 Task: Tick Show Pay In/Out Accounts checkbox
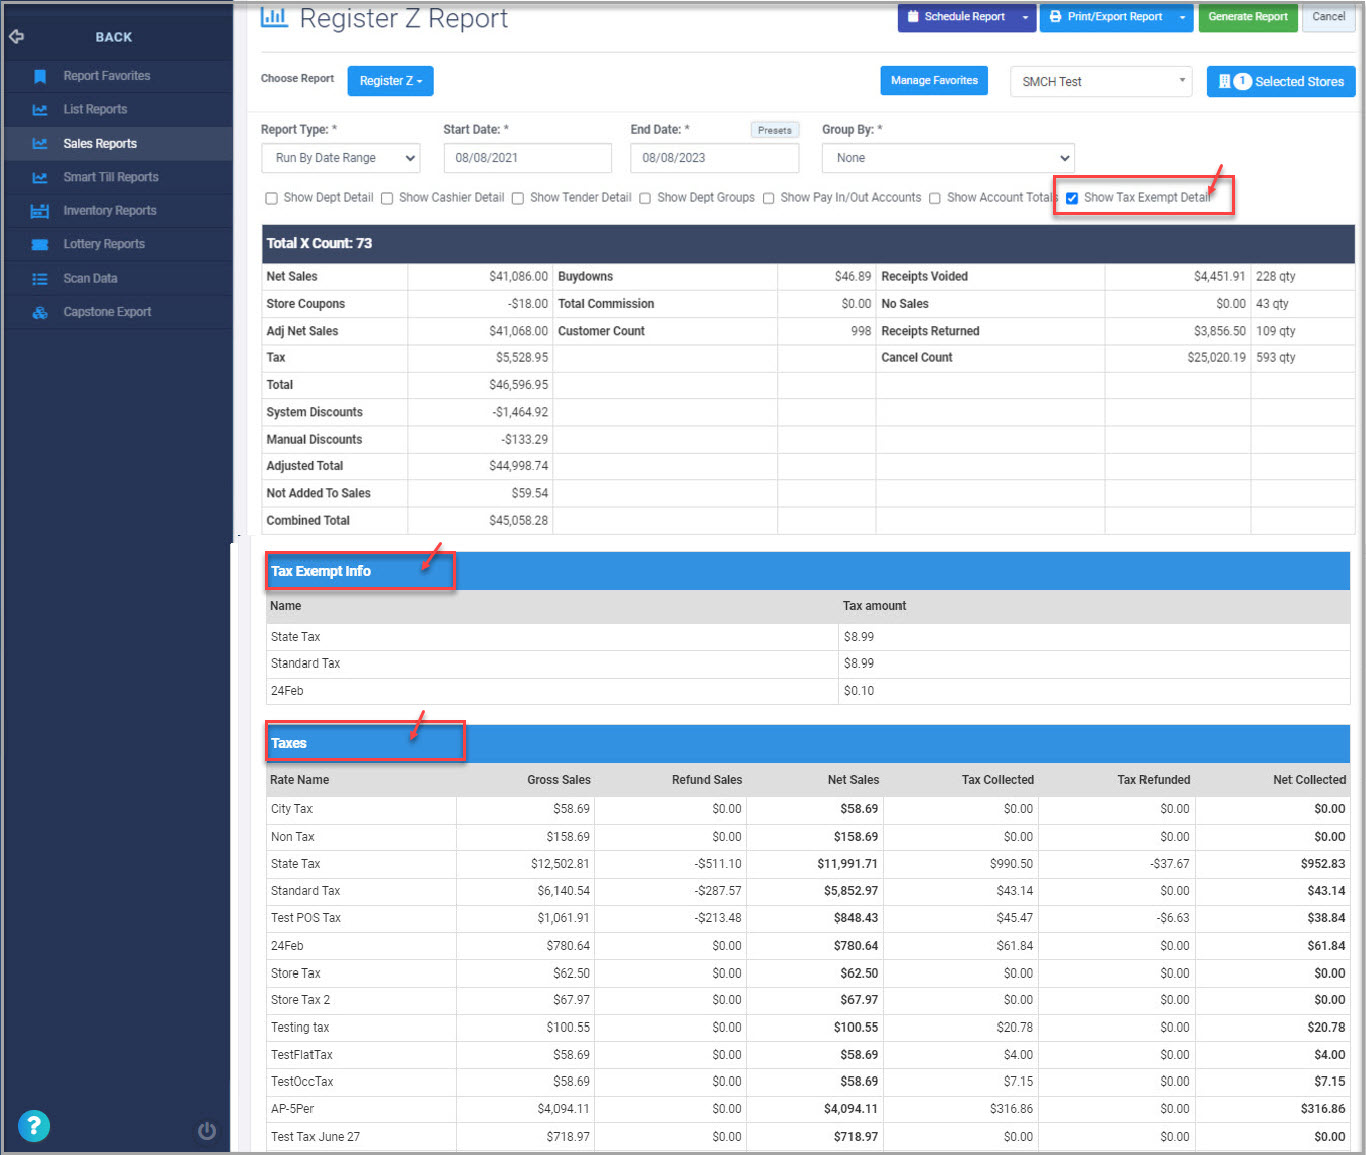click(769, 198)
